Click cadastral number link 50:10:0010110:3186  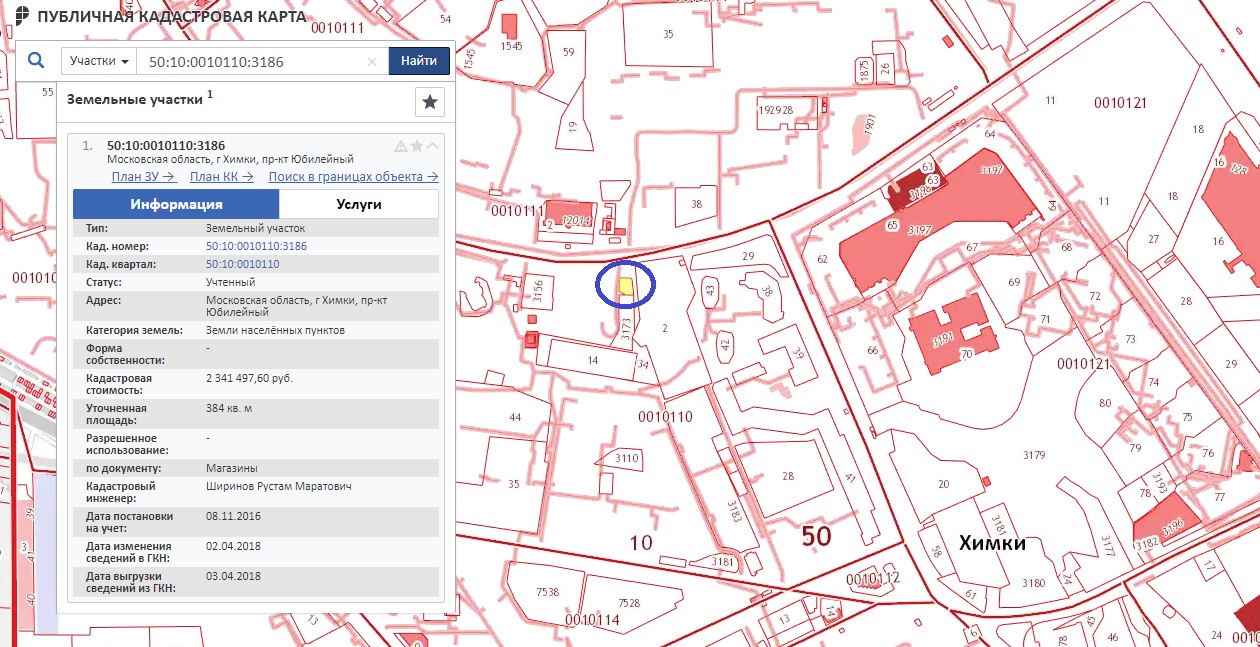pos(256,246)
